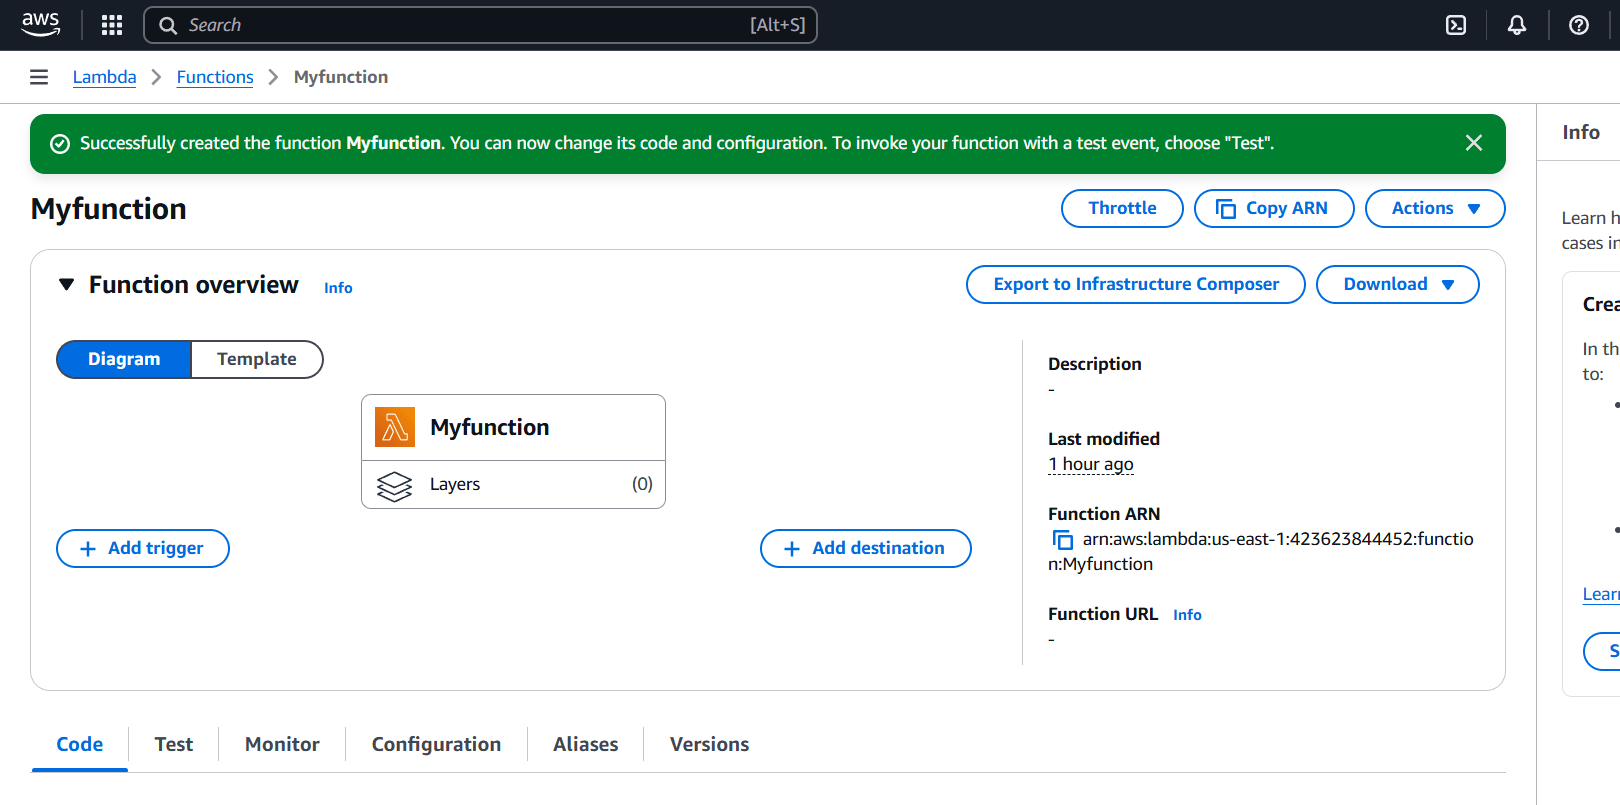
Task: Click the success checkmark icon in banner
Action: click(60, 144)
